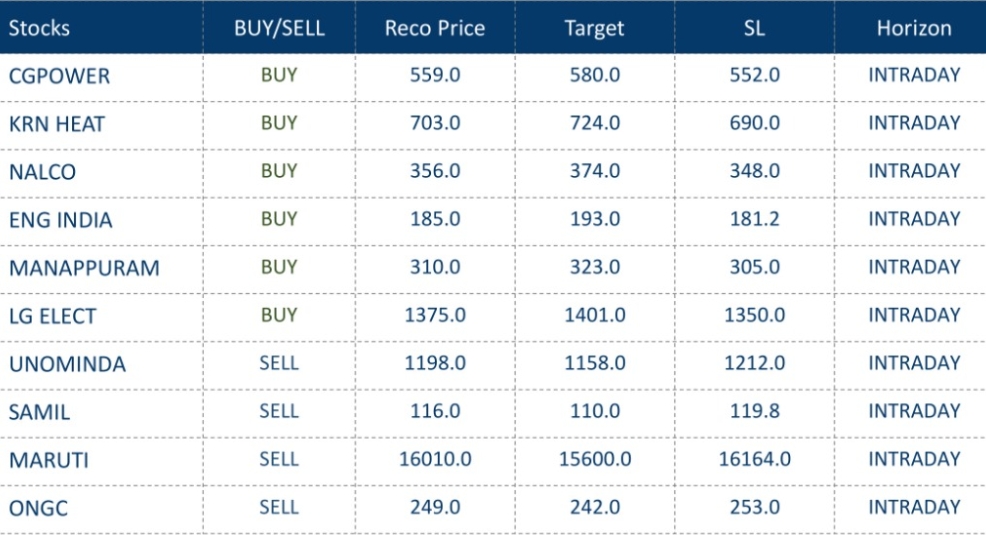Select the Reco Price column header

tap(435, 28)
